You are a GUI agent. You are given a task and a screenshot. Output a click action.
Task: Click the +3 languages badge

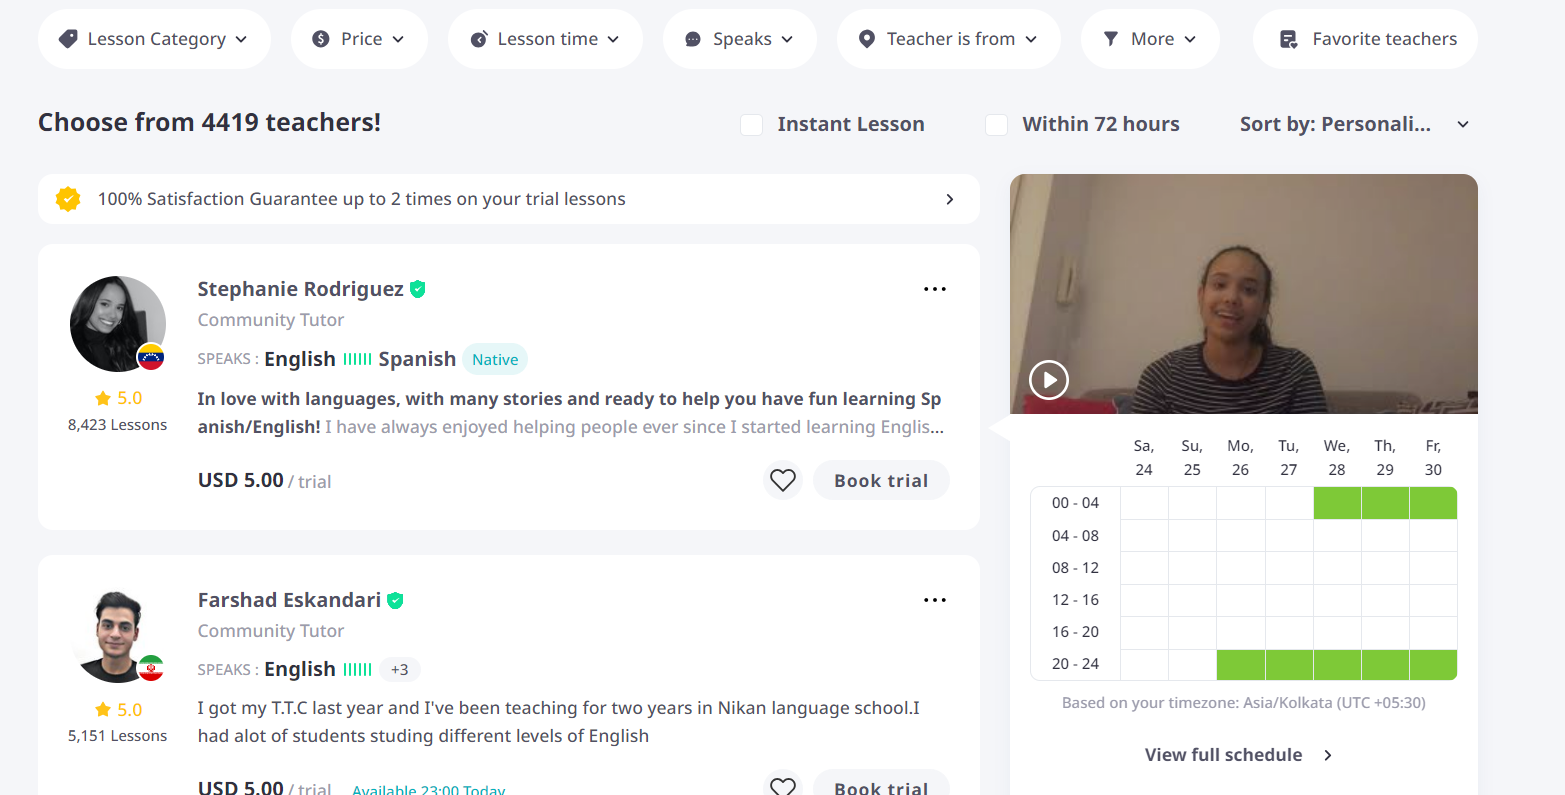tap(399, 670)
